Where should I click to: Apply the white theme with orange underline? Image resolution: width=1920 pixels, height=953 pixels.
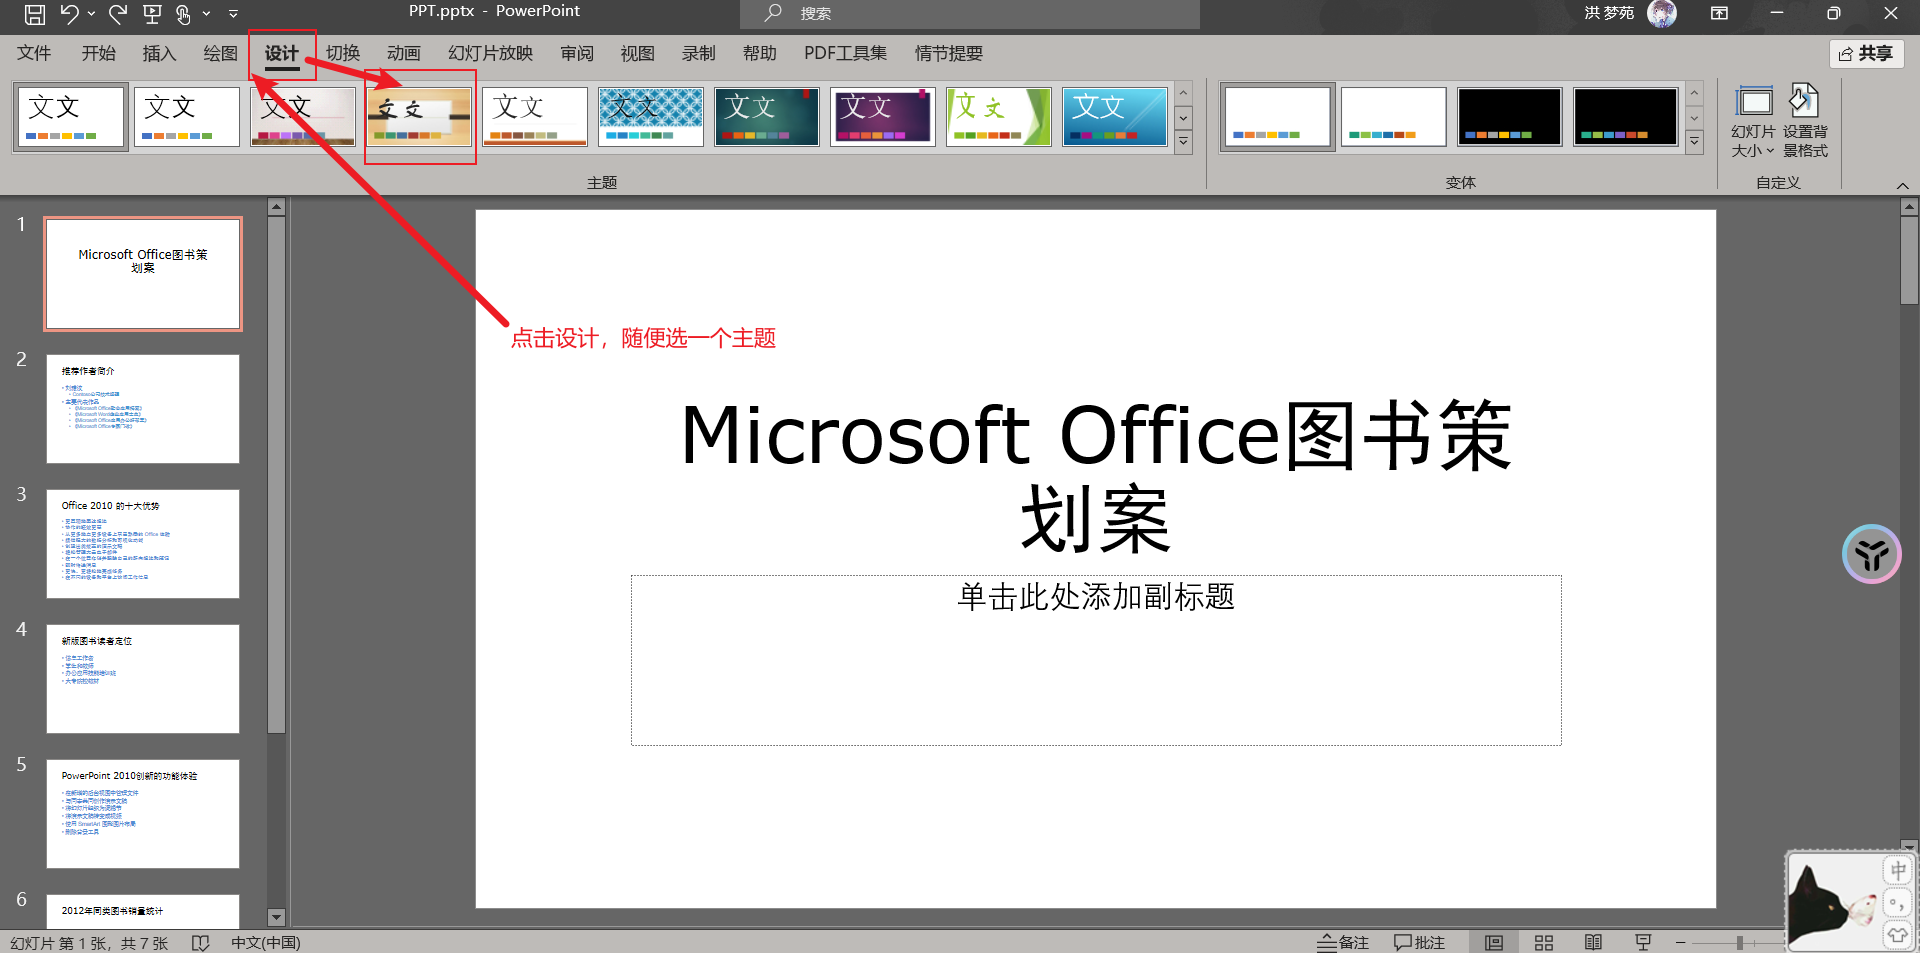tap(535, 117)
